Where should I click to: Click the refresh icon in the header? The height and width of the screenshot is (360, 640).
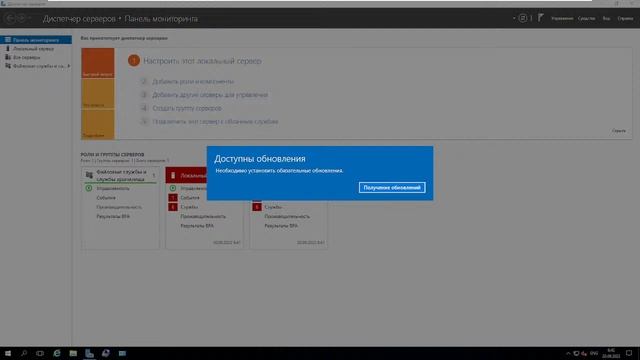pos(522,18)
